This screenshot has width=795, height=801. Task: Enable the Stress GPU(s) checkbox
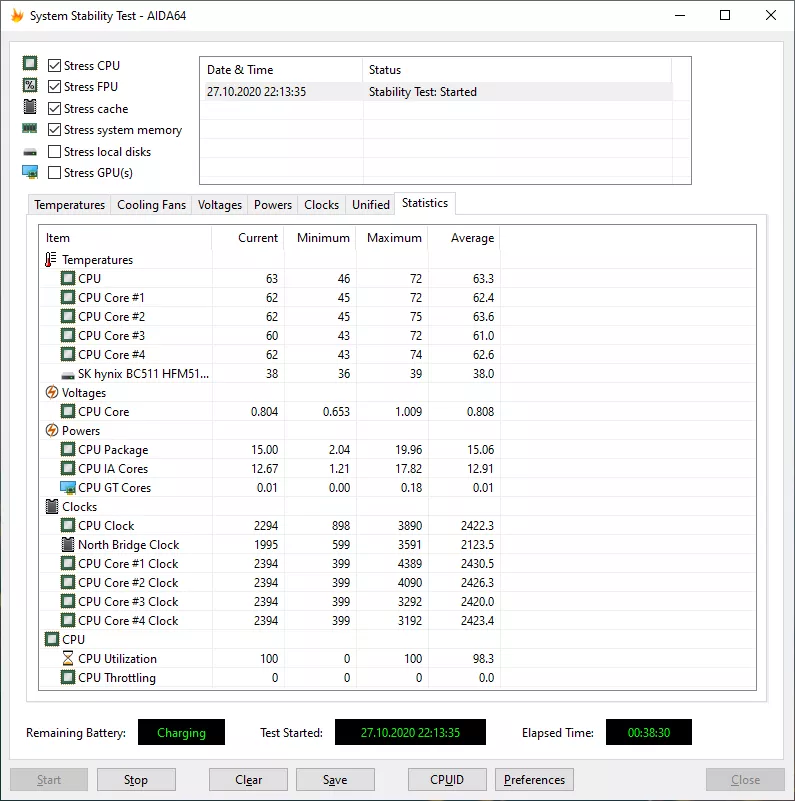[x=54, y=173]
